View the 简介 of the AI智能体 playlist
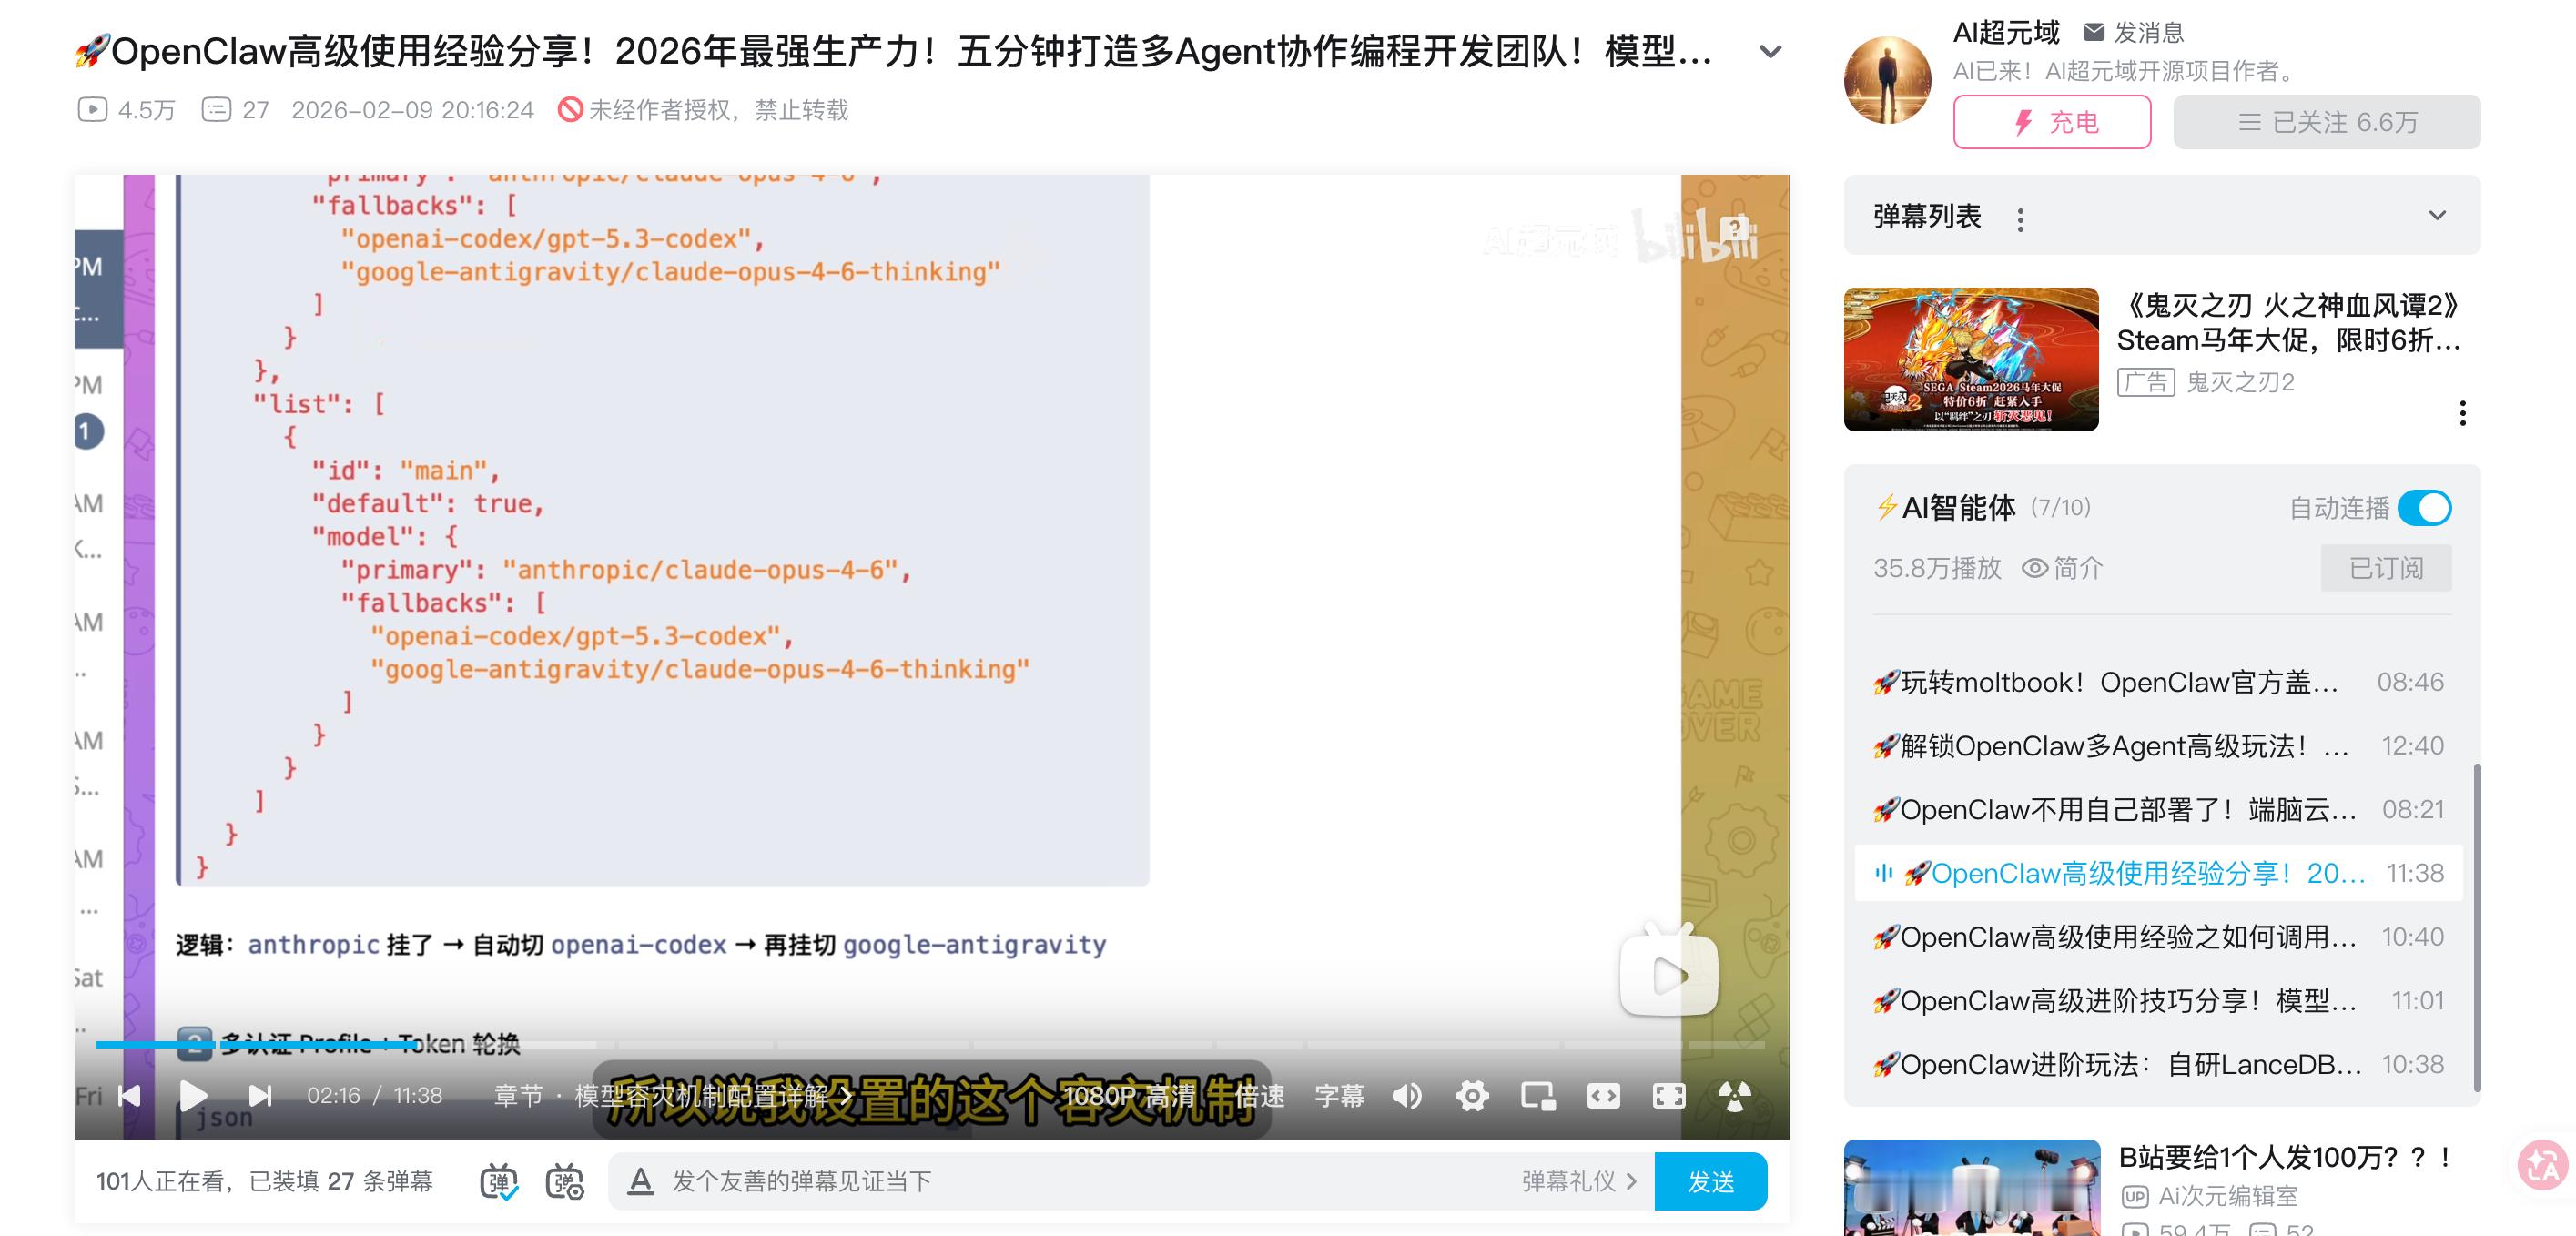 (2062, 568)
